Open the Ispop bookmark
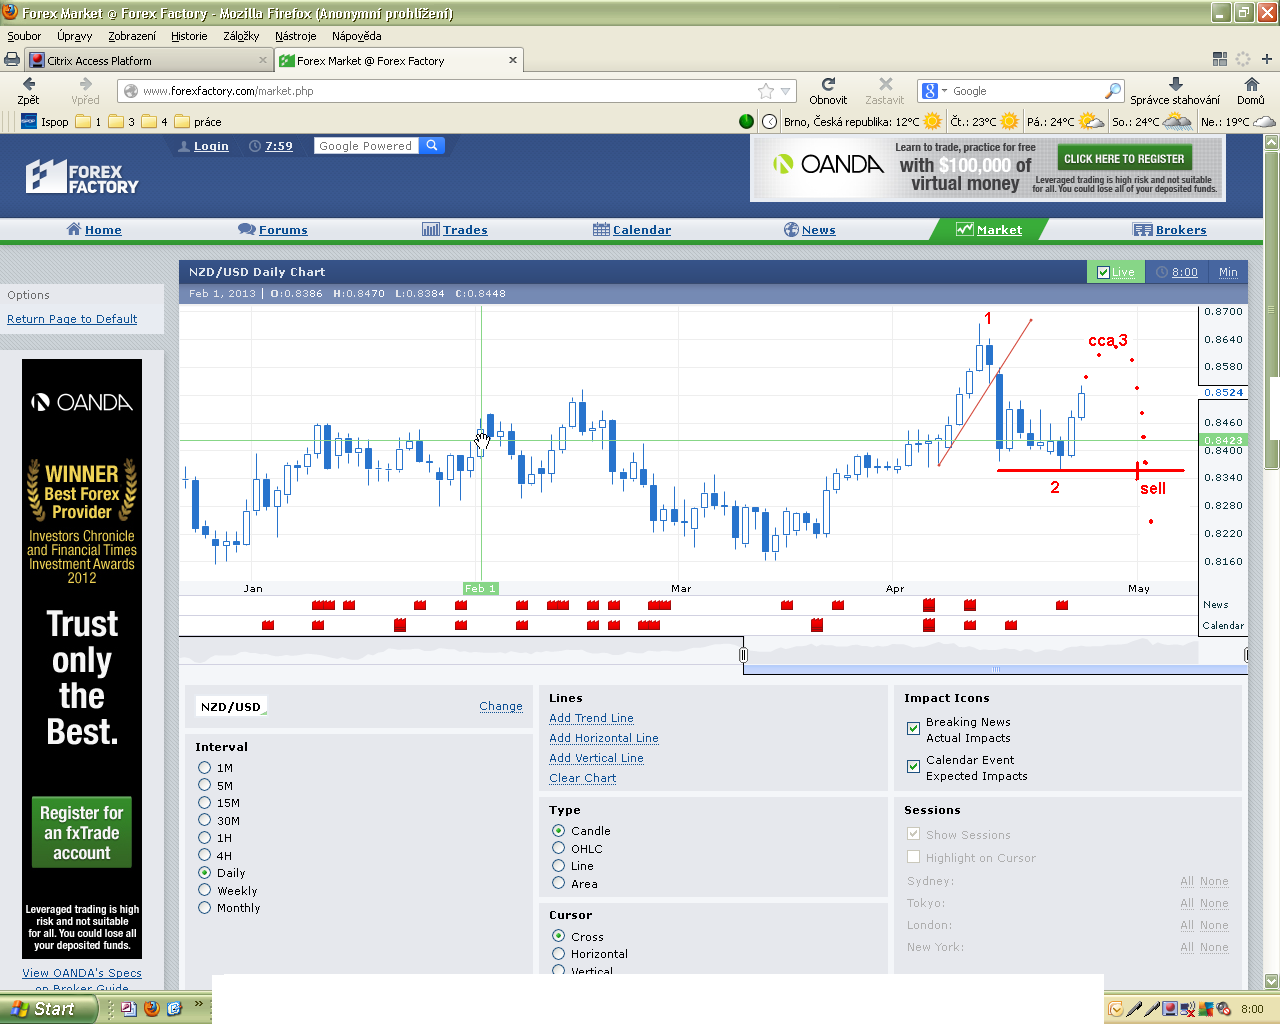Screen dimensions: 1280x1024 pos(45,122)
